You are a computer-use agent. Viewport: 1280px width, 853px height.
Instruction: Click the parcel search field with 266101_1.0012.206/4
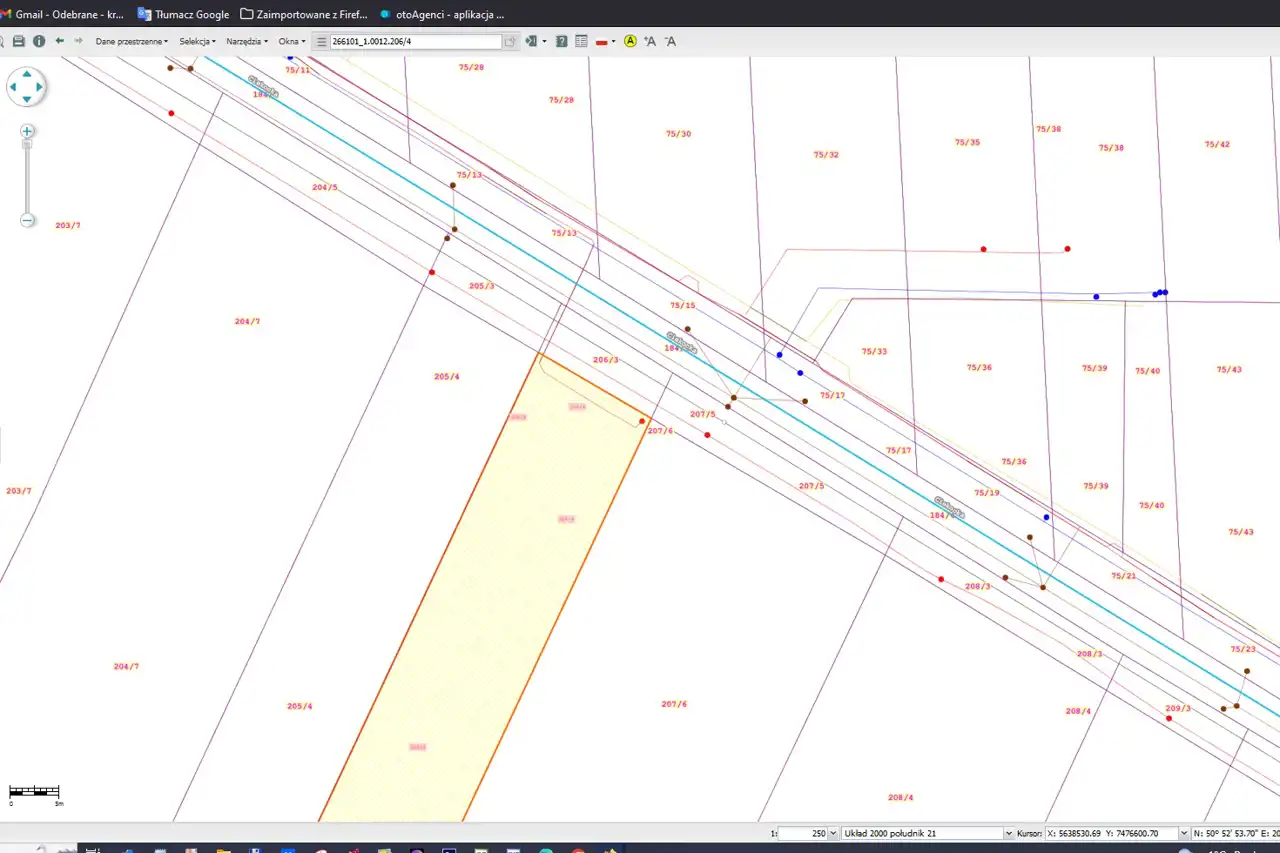[415, 41]
